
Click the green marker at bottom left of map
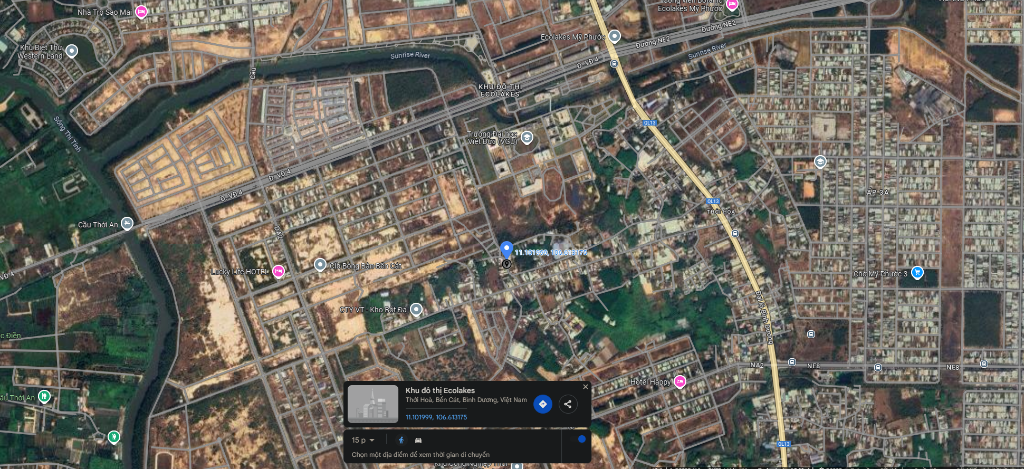click(114, 437)
